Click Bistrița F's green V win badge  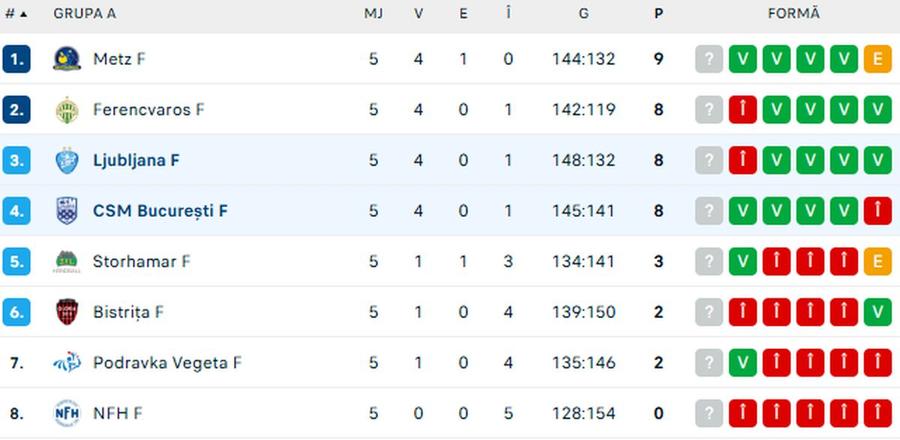point(878,312)
